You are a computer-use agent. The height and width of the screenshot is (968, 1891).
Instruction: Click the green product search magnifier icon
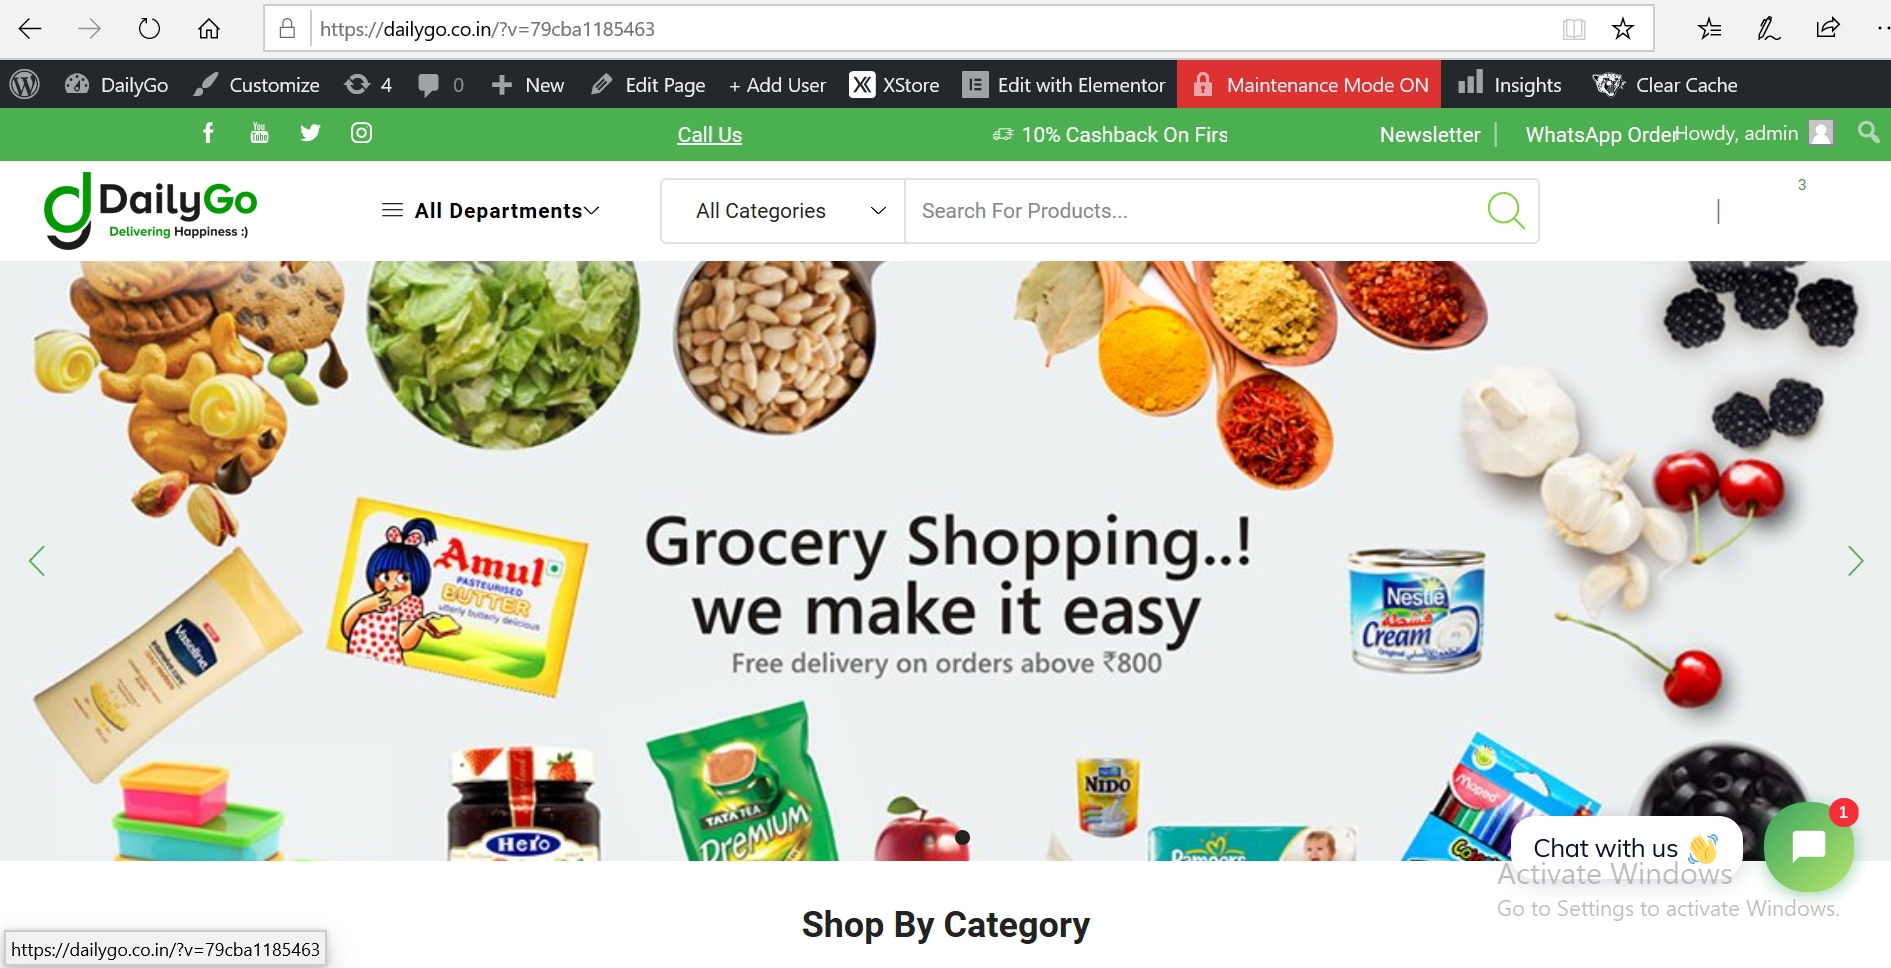(x=1505, y=211)
